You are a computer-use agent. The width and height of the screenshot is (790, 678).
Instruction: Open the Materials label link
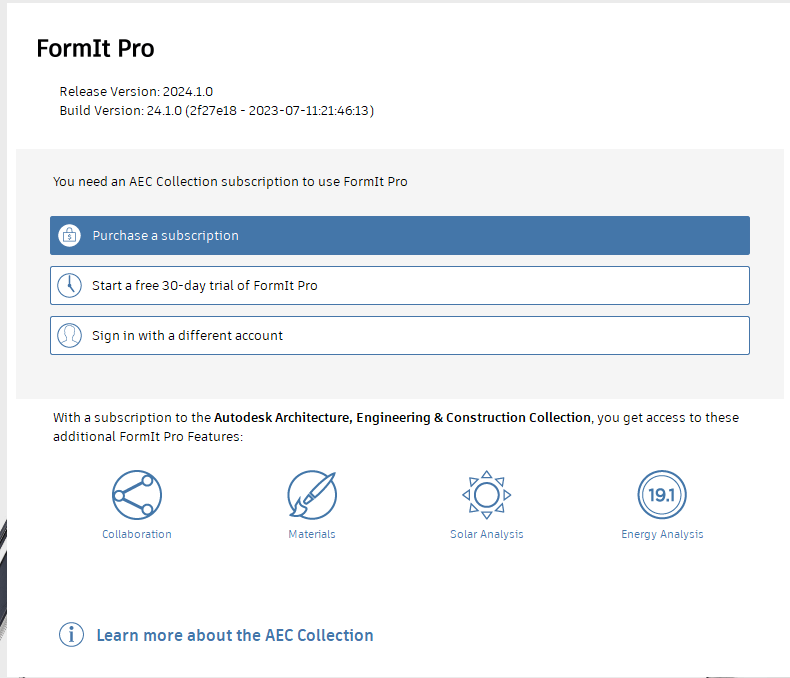coord(312,534)
